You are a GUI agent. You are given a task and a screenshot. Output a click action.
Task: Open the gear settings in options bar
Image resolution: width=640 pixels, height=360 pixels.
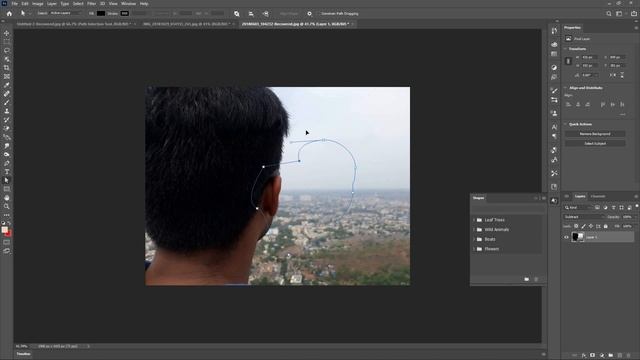pyautogui.click(x=309, y=13)
